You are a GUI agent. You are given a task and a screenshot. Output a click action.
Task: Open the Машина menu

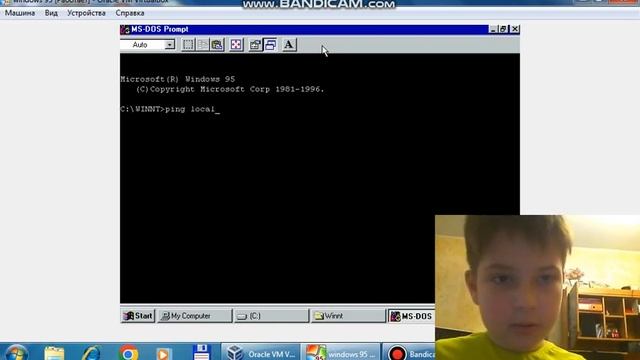click(x=20, y=13)
